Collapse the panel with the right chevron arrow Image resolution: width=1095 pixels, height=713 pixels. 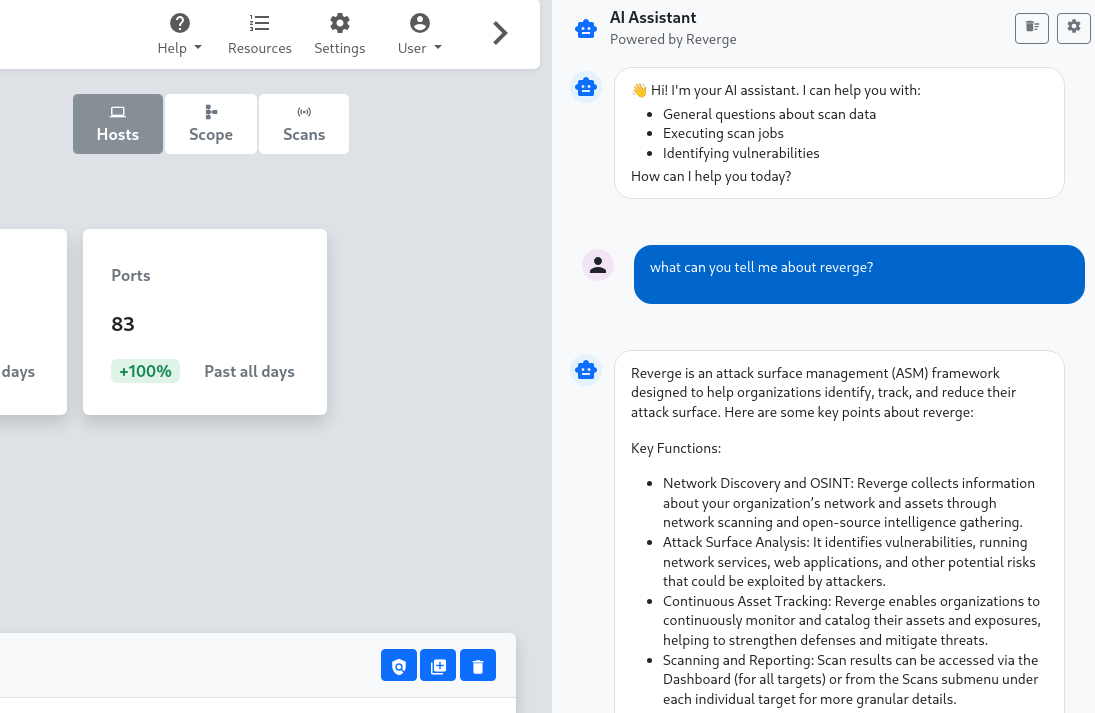point(501,34)
